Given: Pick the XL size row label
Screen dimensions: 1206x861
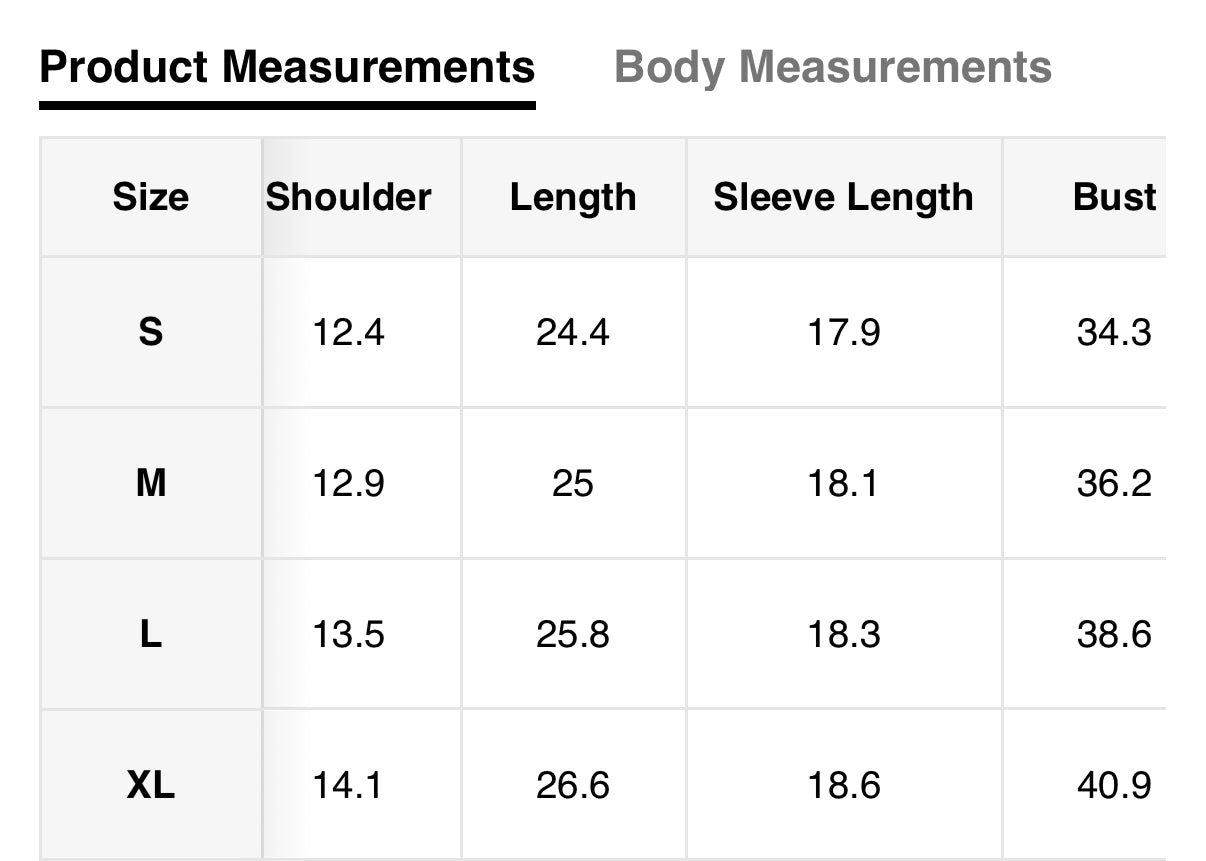Looking at the screenshot, I should pyautogui.click(x=150, y=786).
